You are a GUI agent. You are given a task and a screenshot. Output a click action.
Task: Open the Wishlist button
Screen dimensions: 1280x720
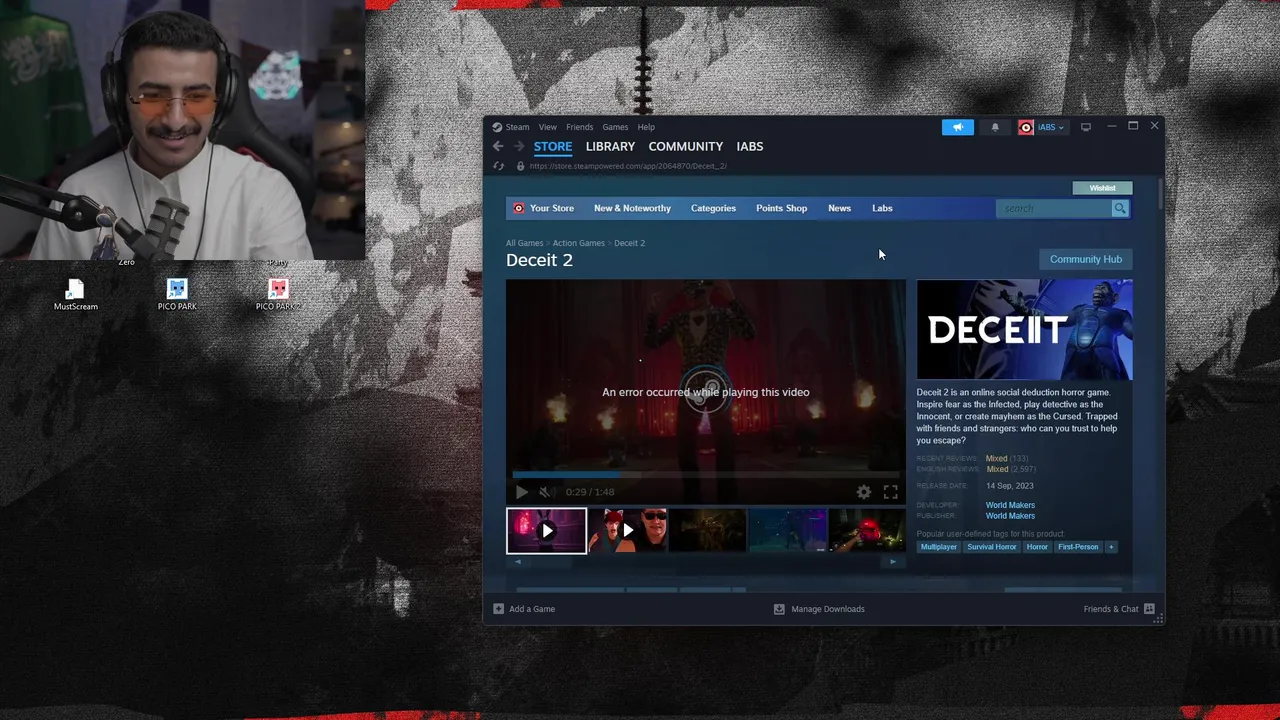coord(1102,188)
